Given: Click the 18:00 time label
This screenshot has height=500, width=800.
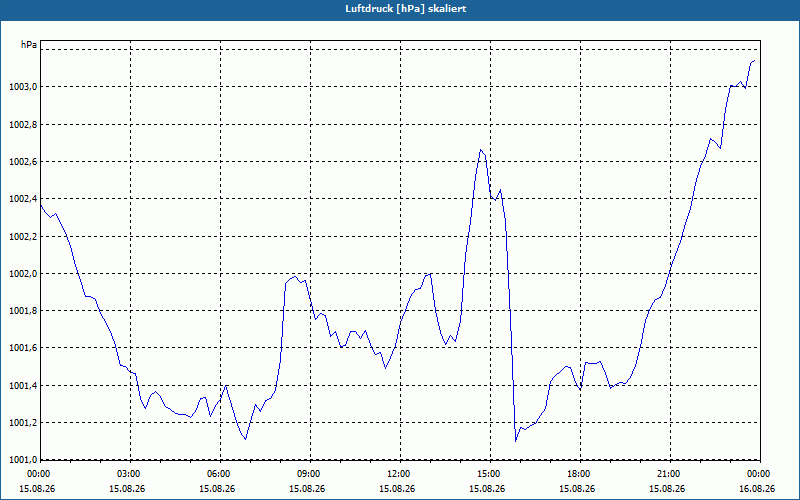Looking at the screenshot, I should point(581,474).
